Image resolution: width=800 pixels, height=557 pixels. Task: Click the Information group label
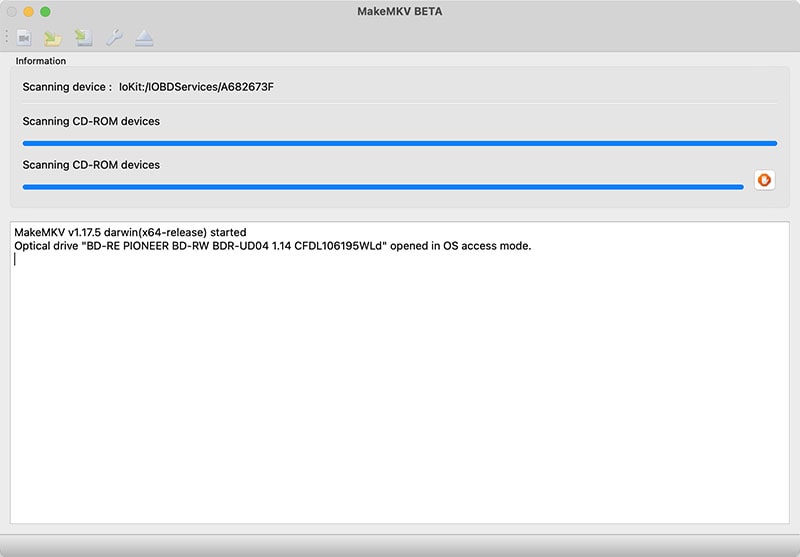click(41, 61)
